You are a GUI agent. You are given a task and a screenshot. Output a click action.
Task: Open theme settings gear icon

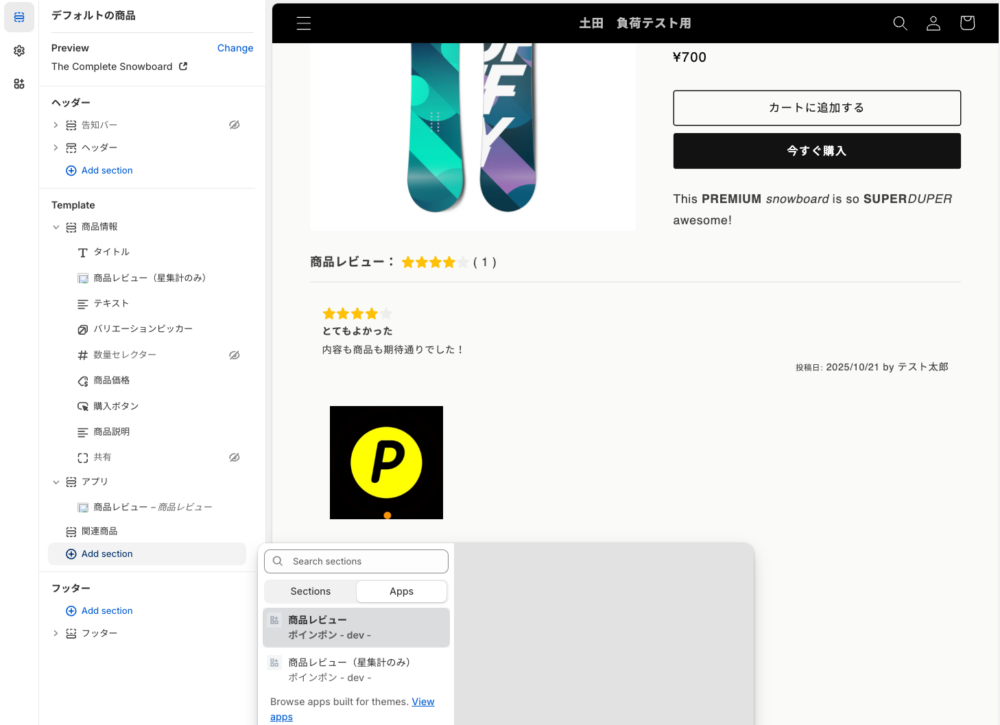[19, 50]
